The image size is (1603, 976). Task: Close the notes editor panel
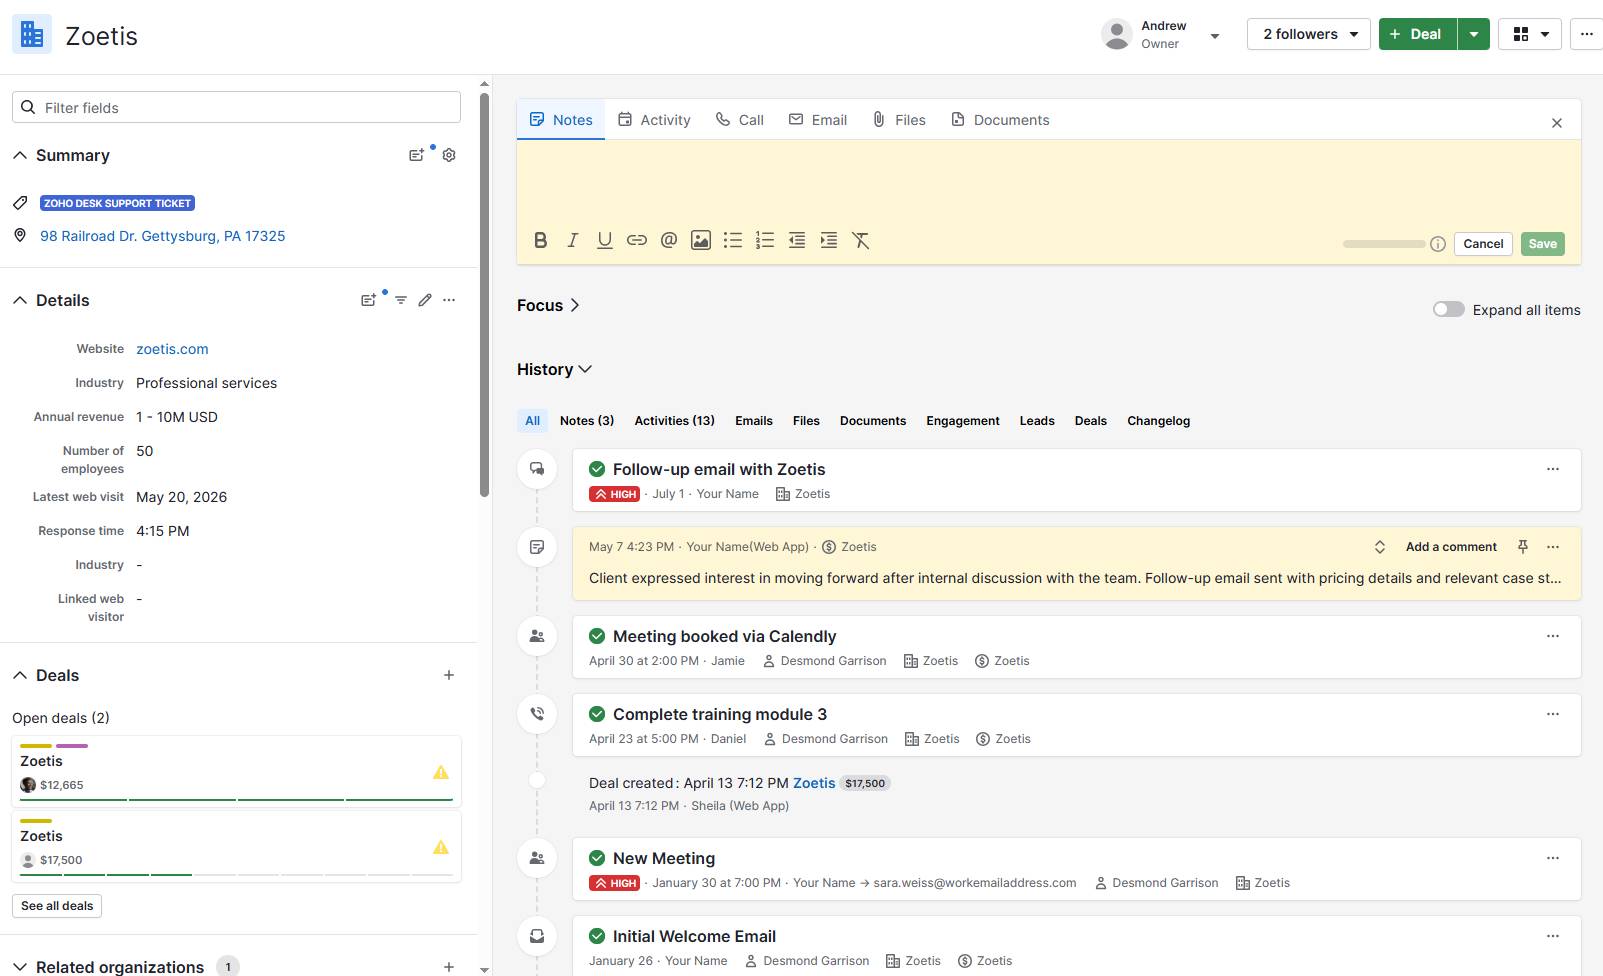point(1557,123)
